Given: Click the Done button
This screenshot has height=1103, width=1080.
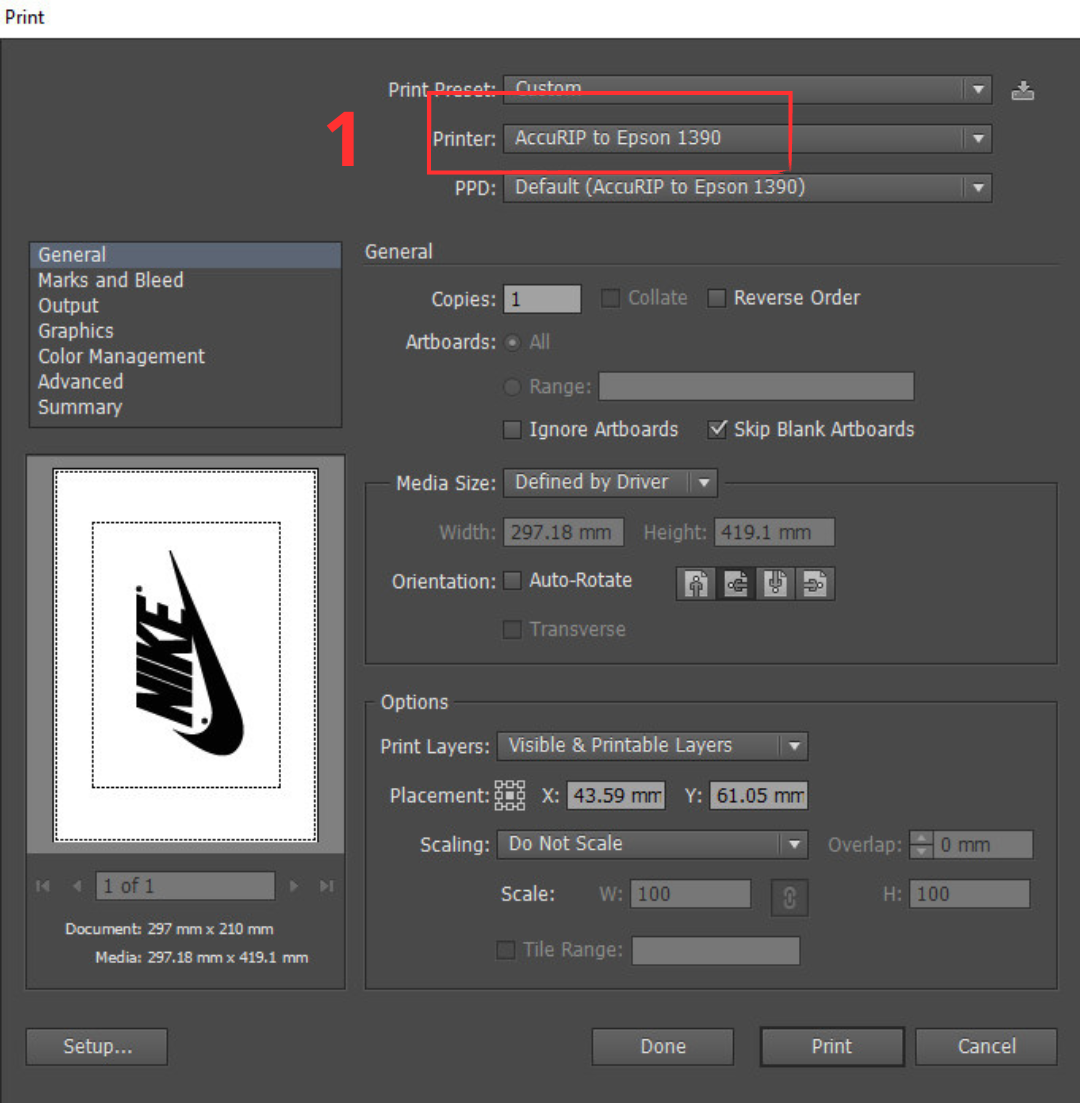Looking at the screenshot, I should (x=663, y=1047).
